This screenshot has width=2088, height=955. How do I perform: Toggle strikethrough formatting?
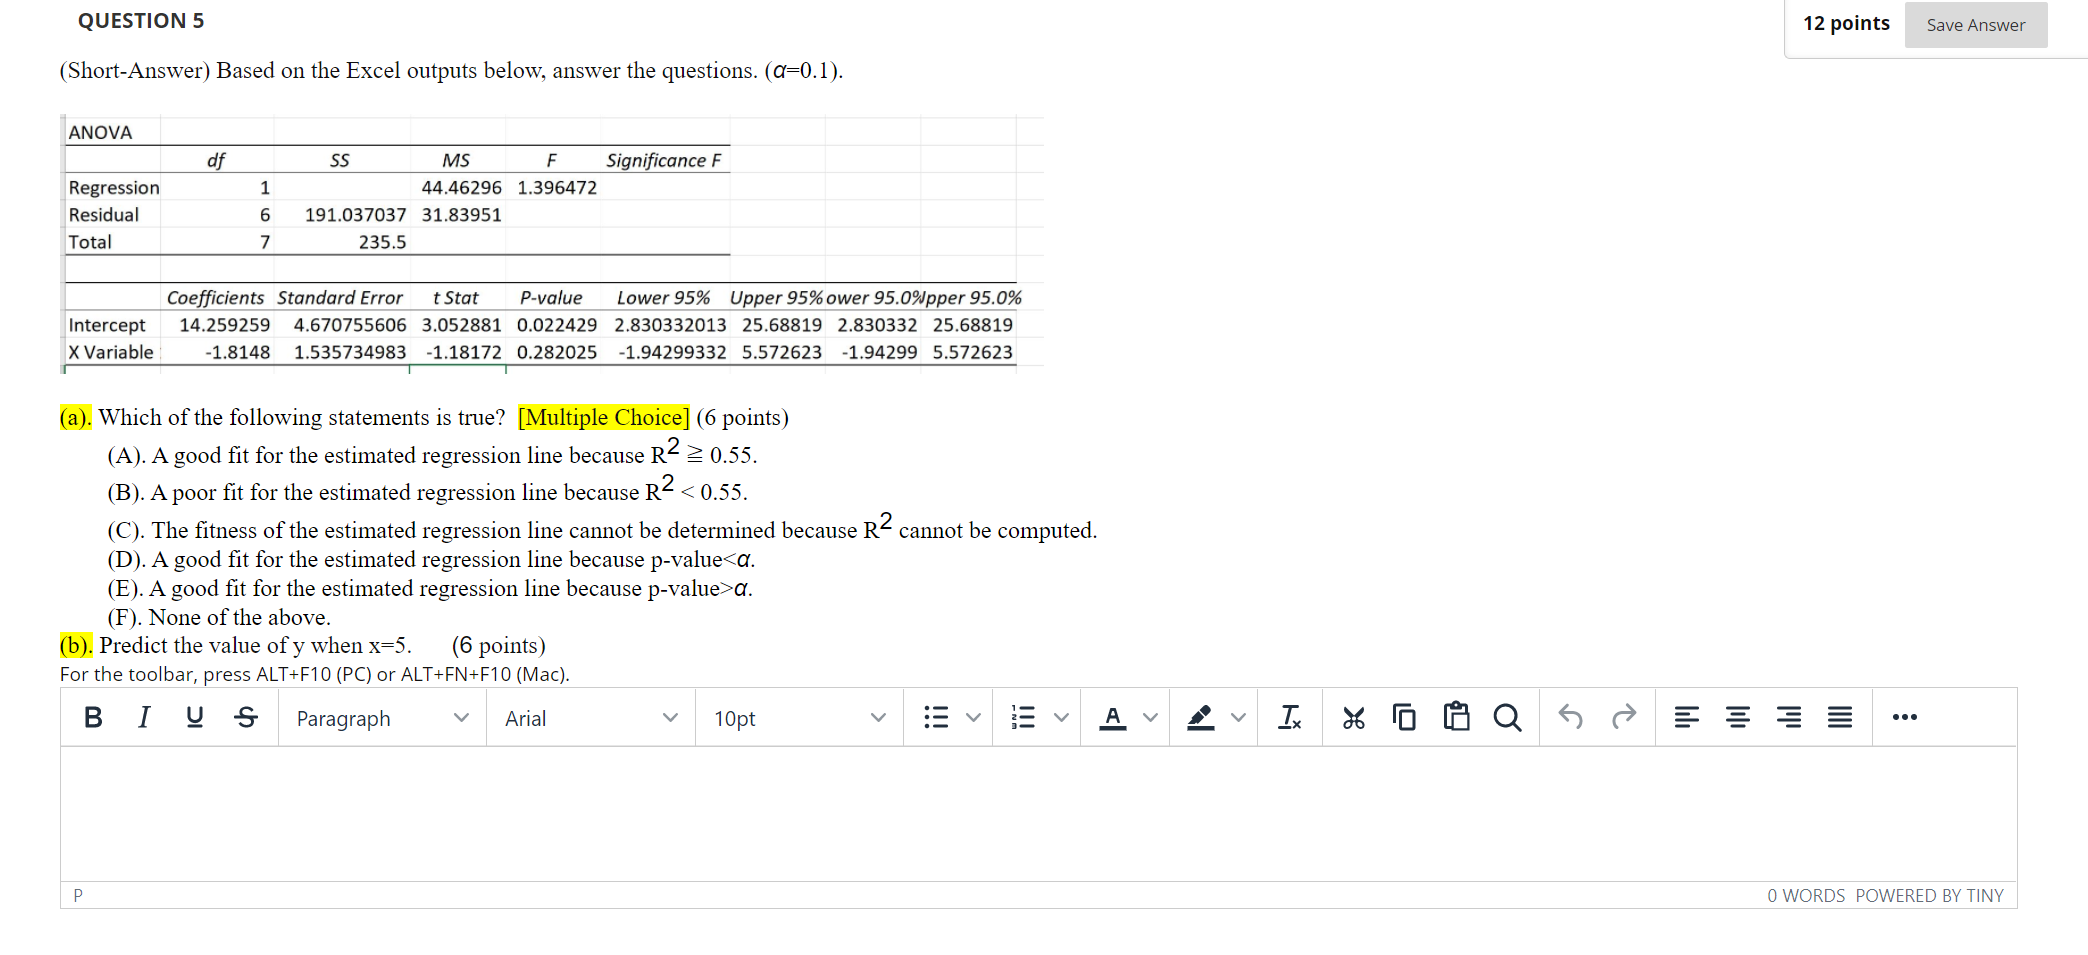(x=246, y=717)
